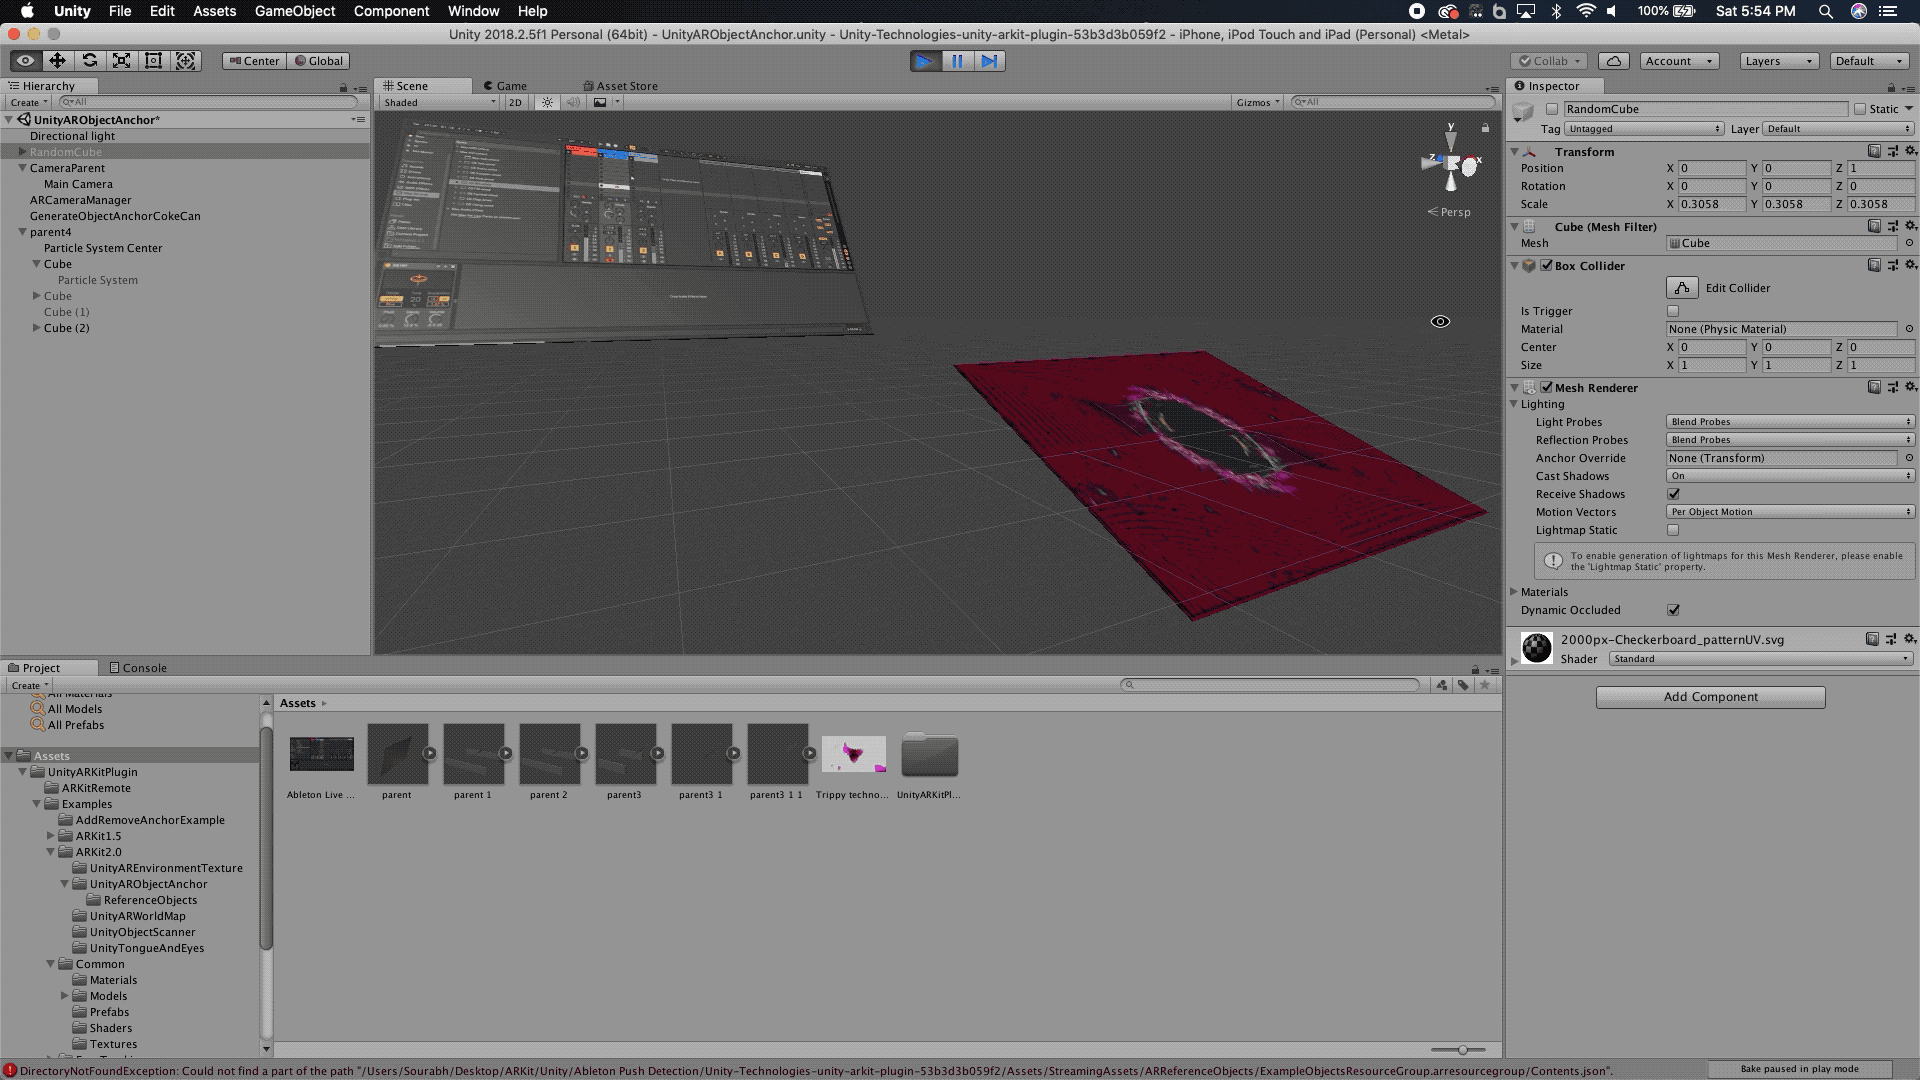Select the Move tool

pyautogui.click(x=57, y=61)
